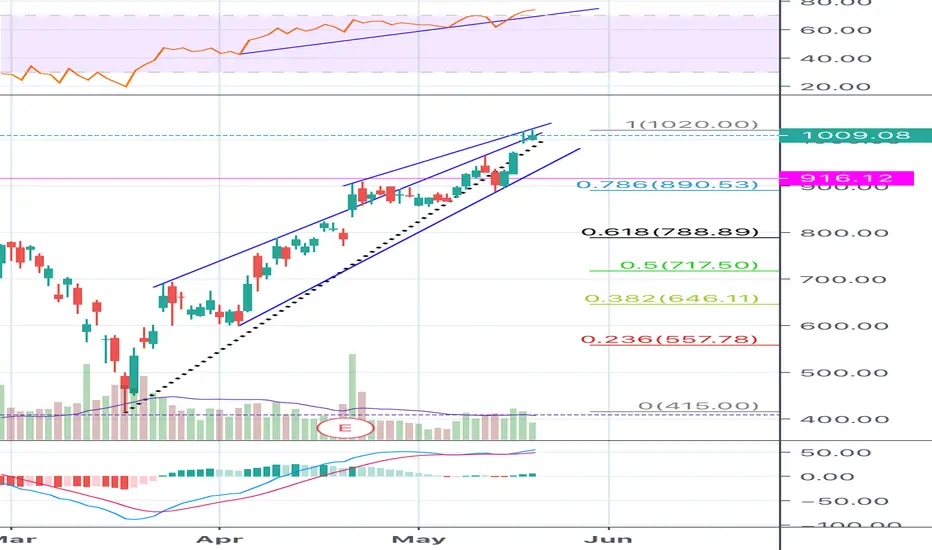
Task: Select the 1009.08 current price label
Action: [855, 136]
